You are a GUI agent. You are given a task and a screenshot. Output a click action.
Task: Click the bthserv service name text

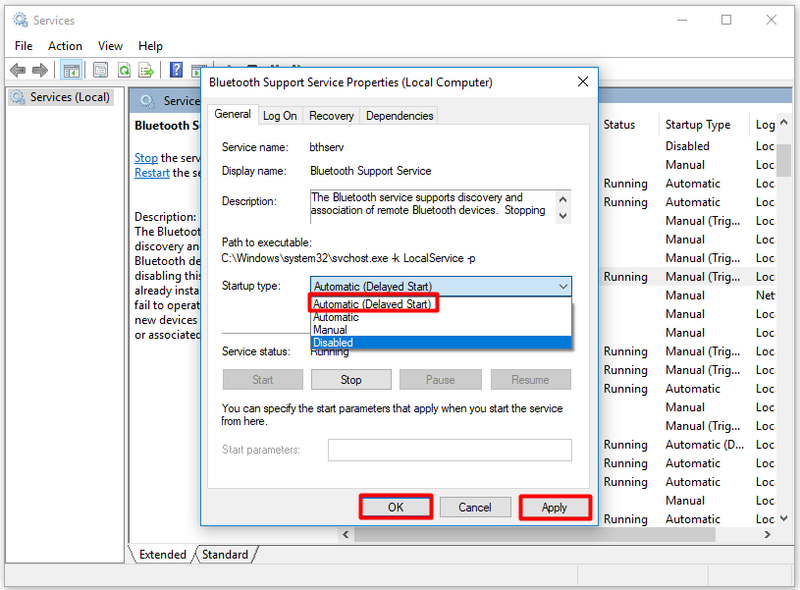click(x=327, y=147)
